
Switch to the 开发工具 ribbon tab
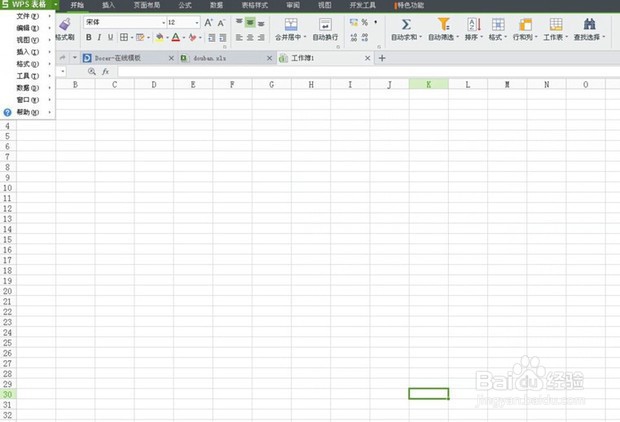[363, 5]
